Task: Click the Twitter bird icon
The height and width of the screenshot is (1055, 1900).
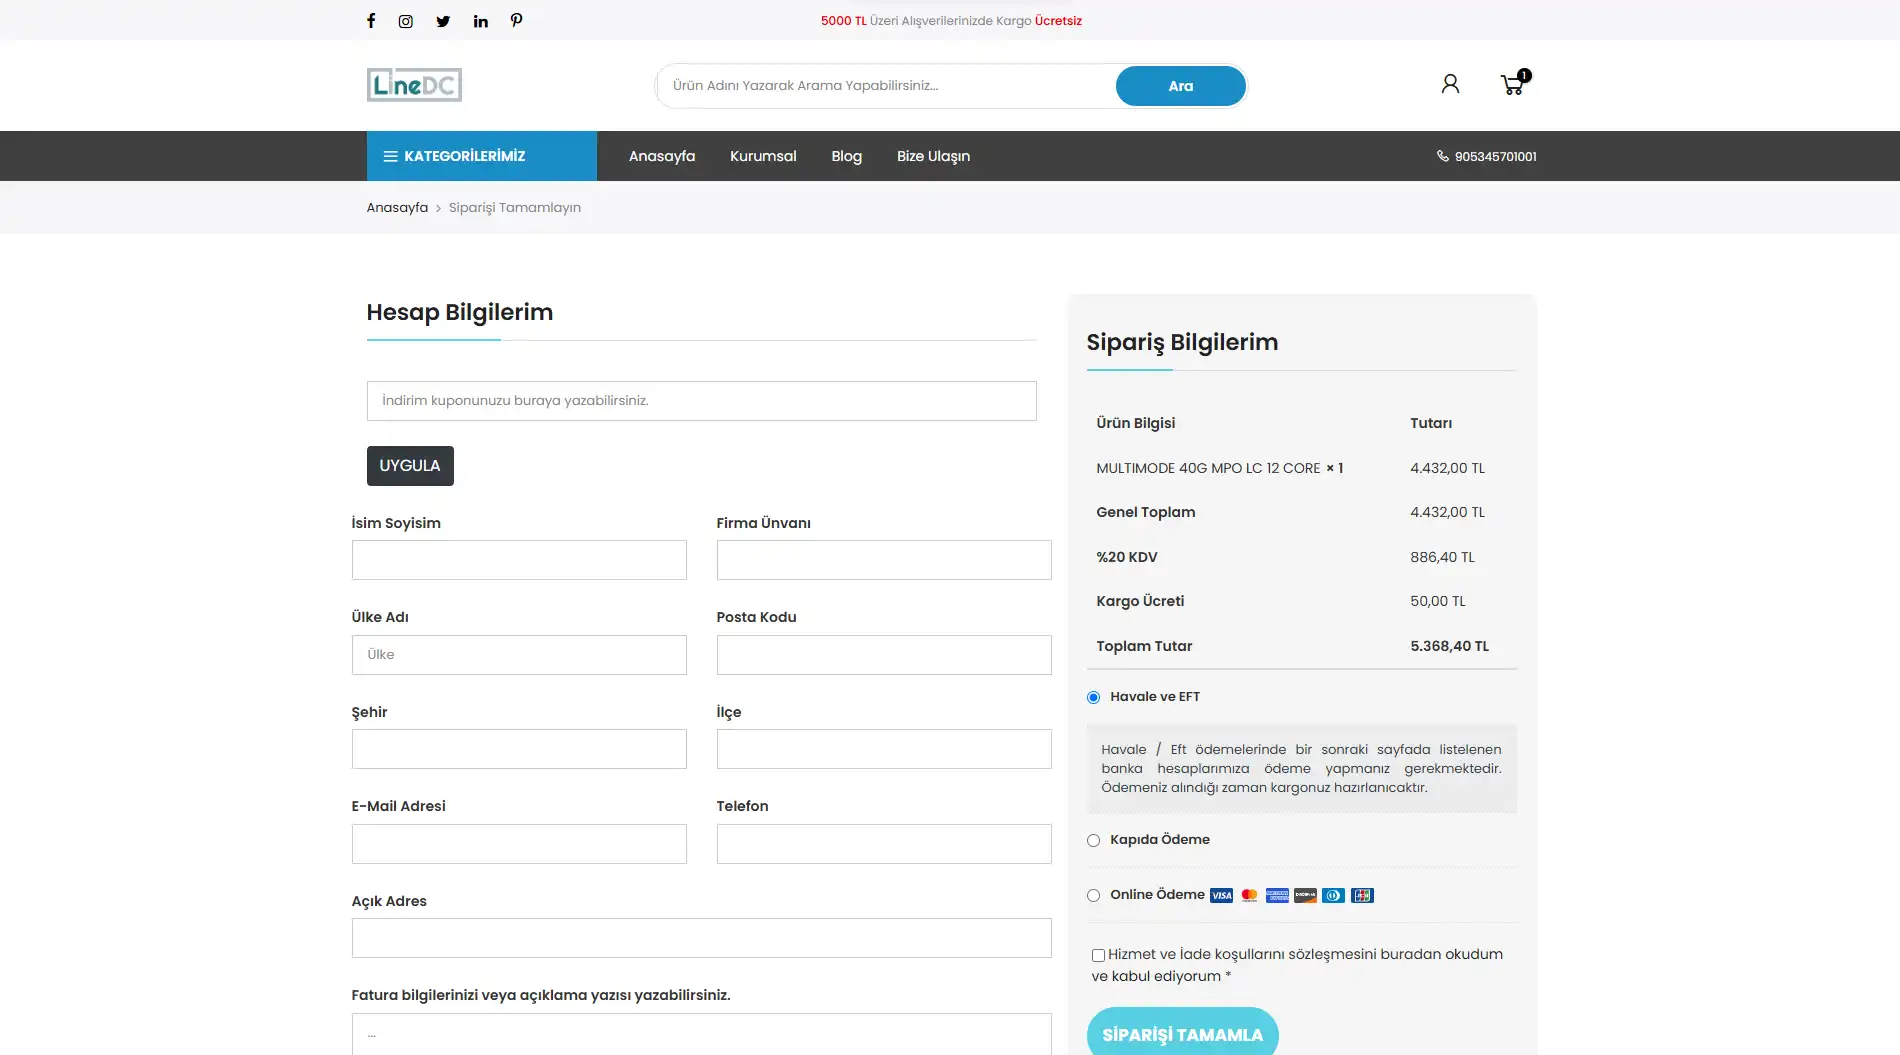Action: (x=443, y=21)
